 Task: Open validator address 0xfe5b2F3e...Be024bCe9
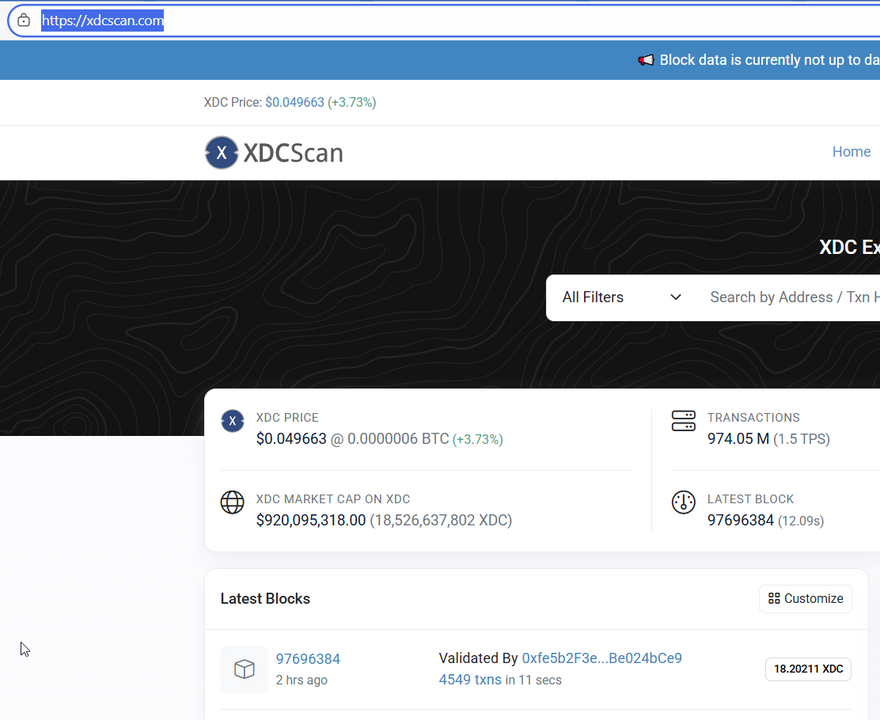pos(601,658)
